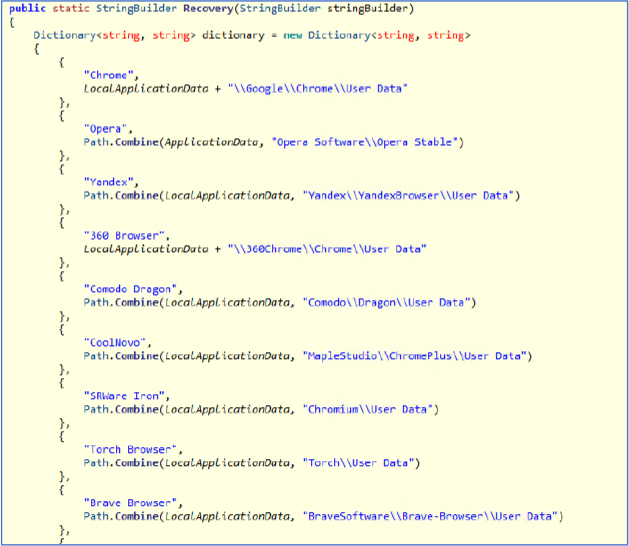Click the "new" keyword in dictionary declaration
Viewport: 629px width, 546px height.
click(292, 35)
